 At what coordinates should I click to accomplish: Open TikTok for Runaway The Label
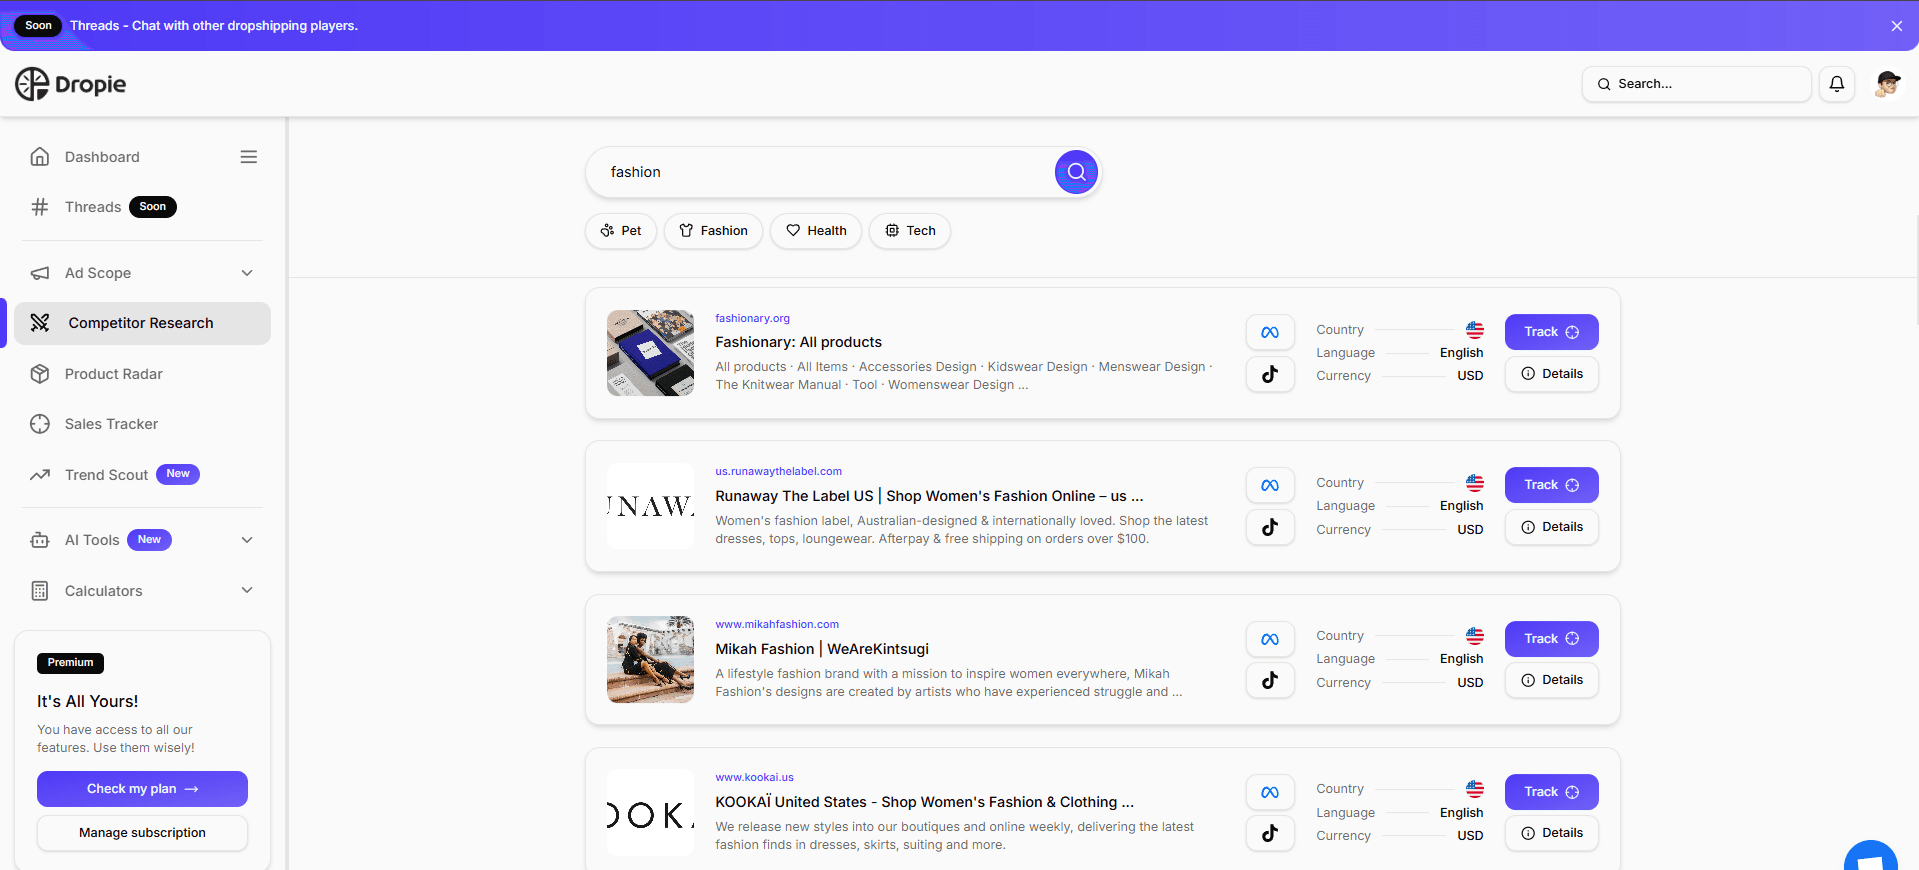point(1270,527)
